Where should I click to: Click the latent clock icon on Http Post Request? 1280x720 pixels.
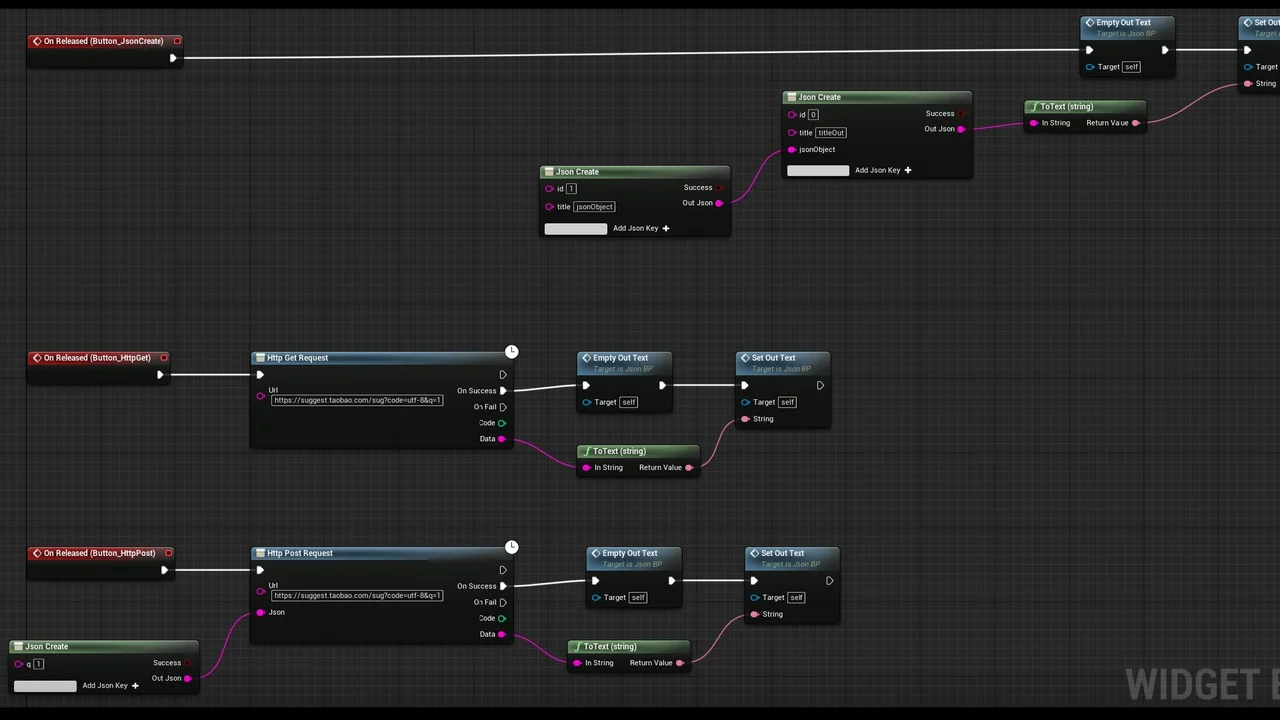pyautogui.click(x=511, y=547)
